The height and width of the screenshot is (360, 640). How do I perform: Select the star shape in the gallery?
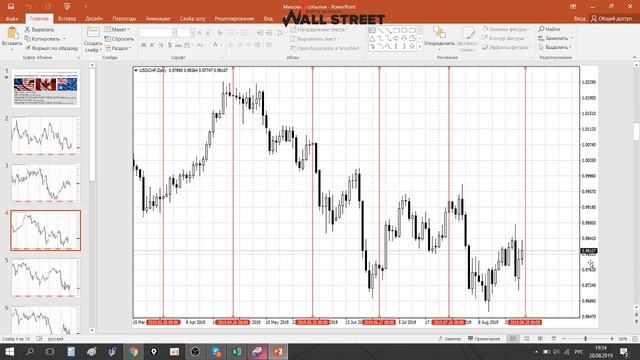pos(412,47)
